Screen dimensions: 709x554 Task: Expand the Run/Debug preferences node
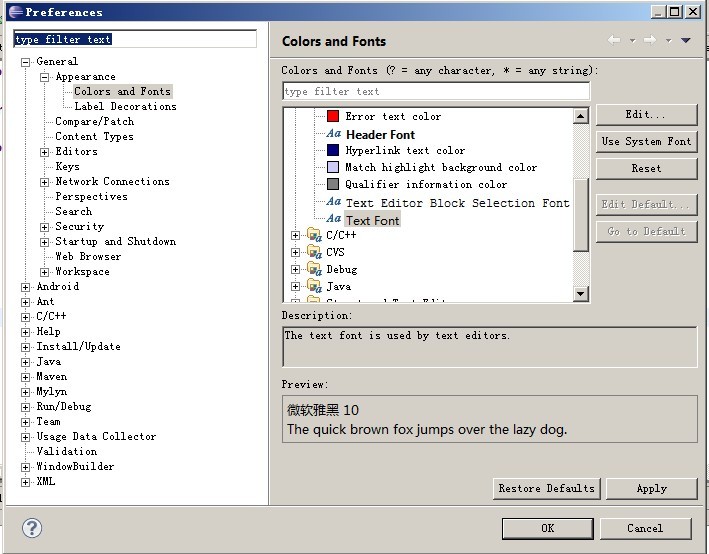25,407
